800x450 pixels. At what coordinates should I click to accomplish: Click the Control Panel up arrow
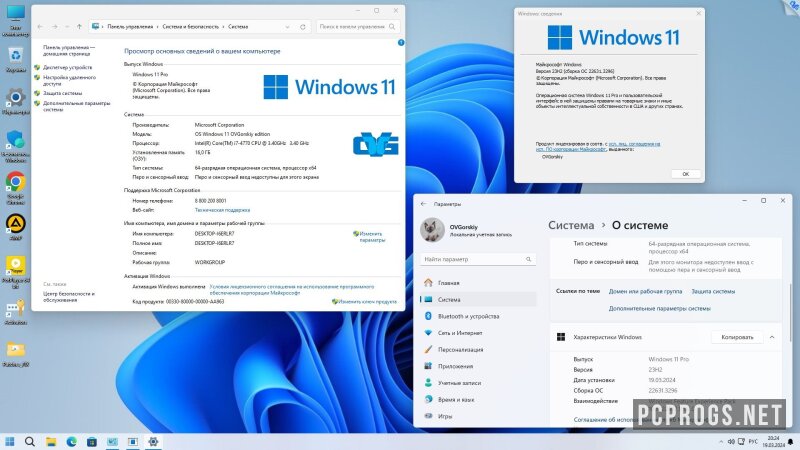[79, 27]
